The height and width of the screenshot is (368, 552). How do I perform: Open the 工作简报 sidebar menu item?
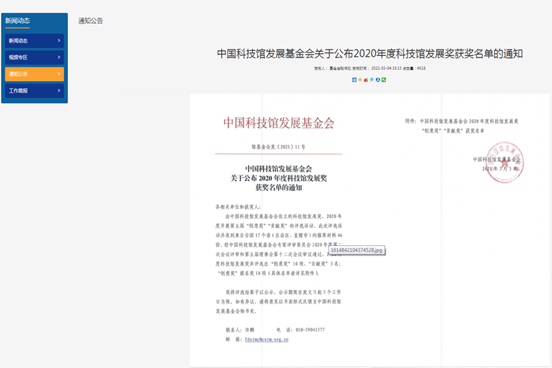pos(34,91)
